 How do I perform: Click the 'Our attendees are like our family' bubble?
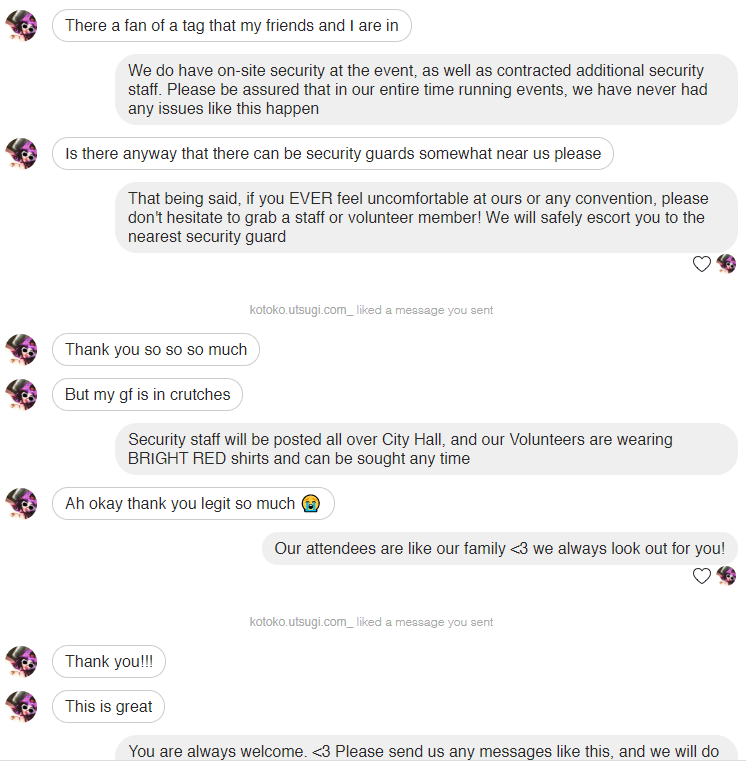tap(499, 548)
